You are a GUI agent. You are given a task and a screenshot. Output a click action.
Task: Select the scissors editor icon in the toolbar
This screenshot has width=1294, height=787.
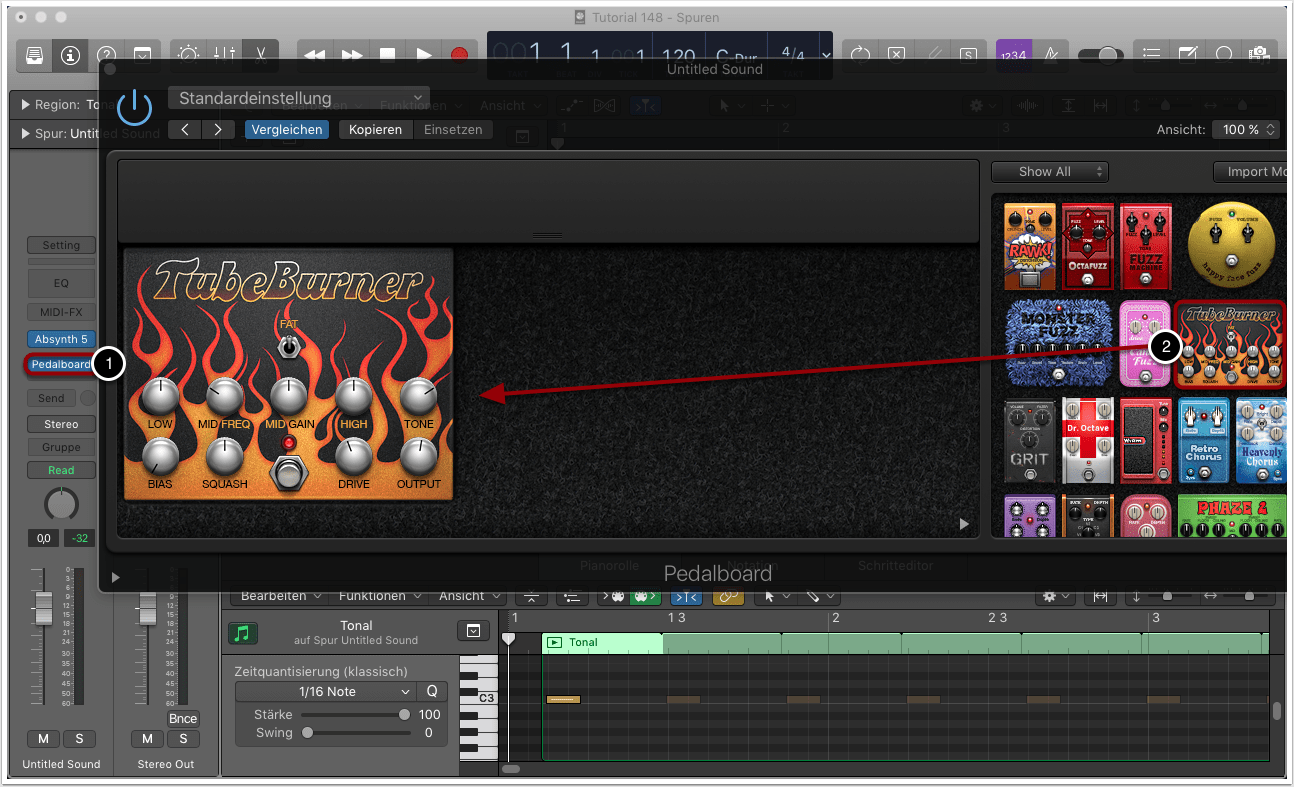[260, 55]
